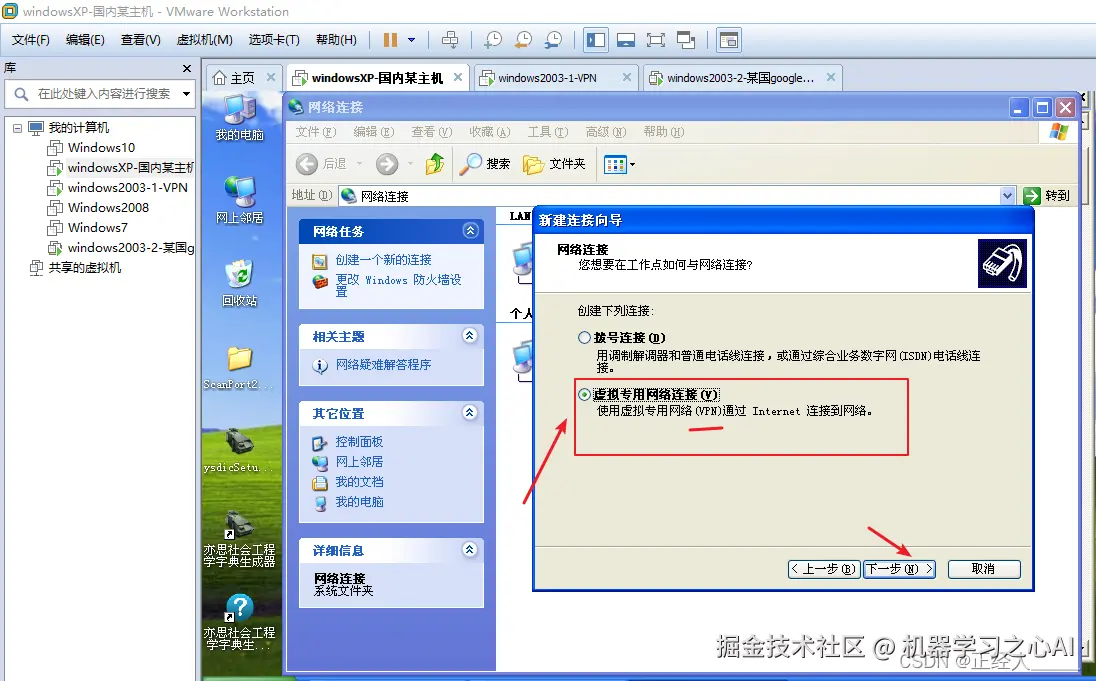
Task: Collapse the 网络任务 panel
Action: [470, 231]
